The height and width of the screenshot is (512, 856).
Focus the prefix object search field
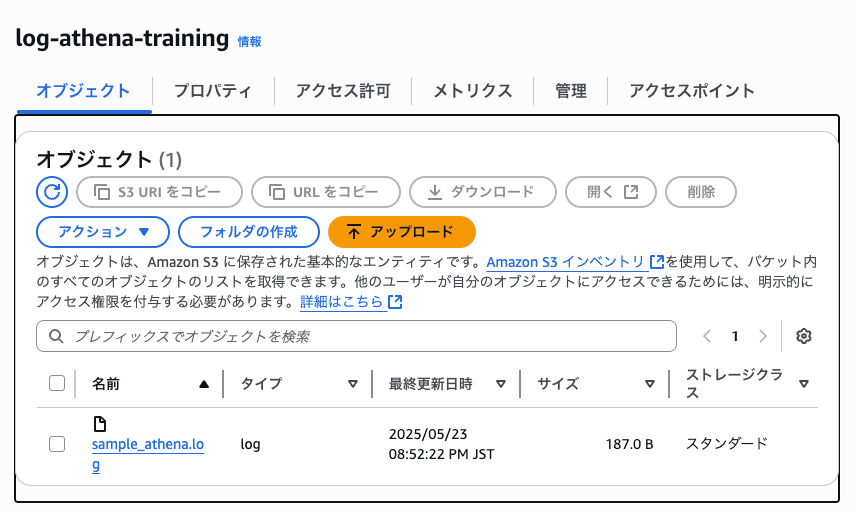(x=356, y=336)
